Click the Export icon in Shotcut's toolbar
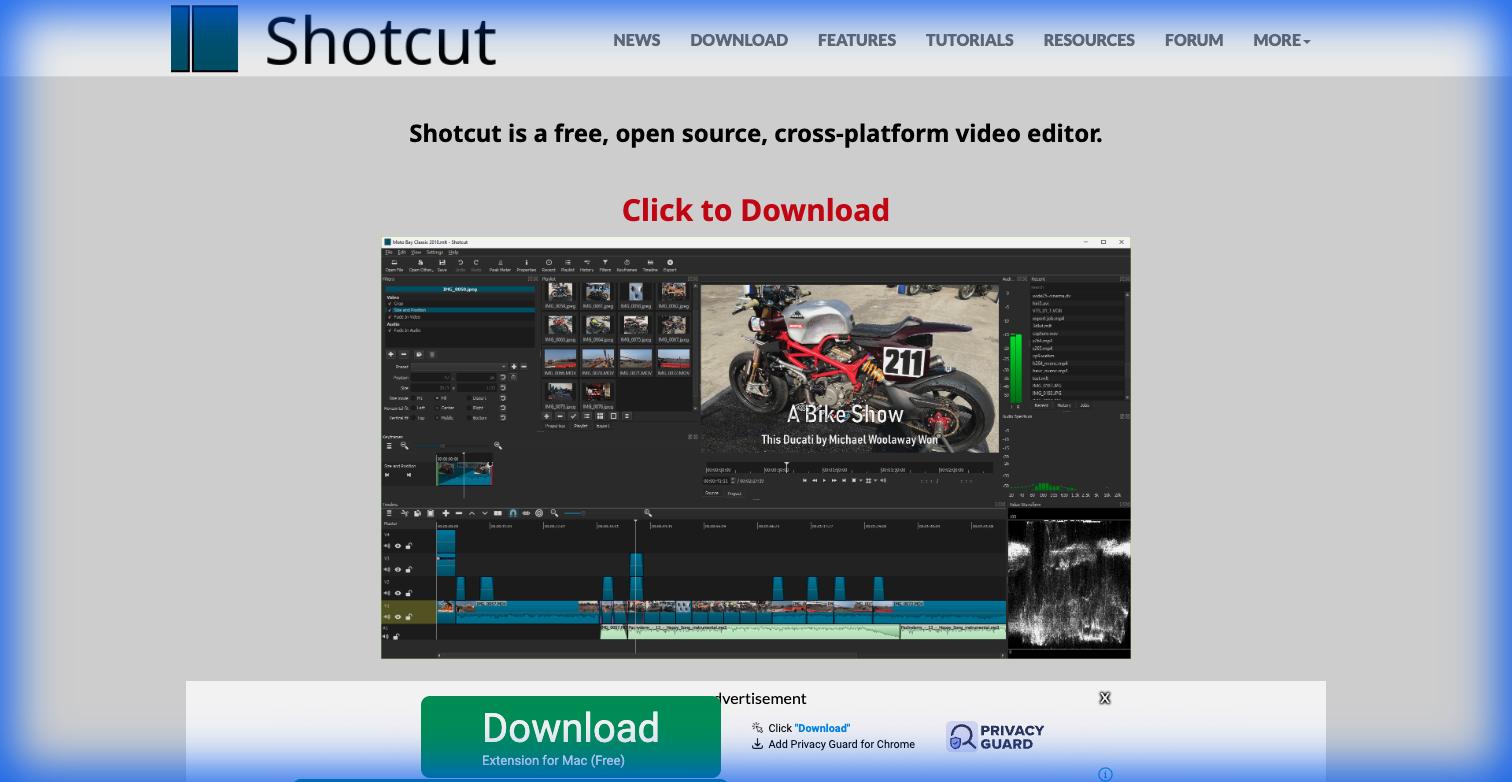 pos(671,264)
